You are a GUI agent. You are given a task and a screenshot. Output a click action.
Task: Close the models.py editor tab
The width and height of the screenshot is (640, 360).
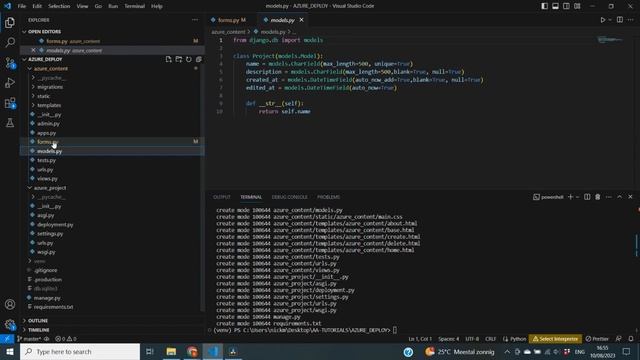302,20
